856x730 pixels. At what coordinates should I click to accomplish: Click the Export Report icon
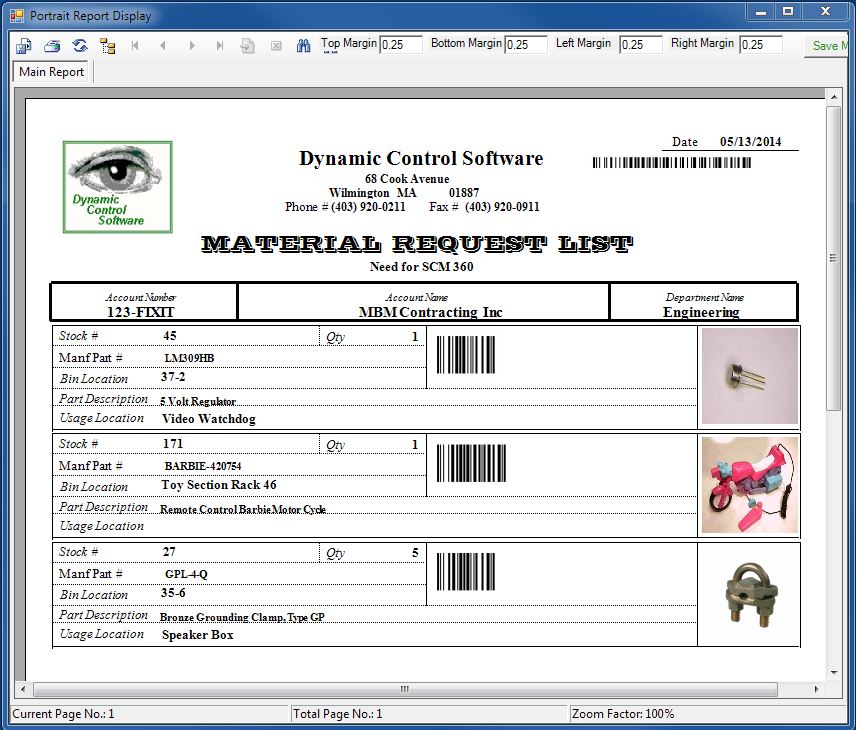pos(23,46)
